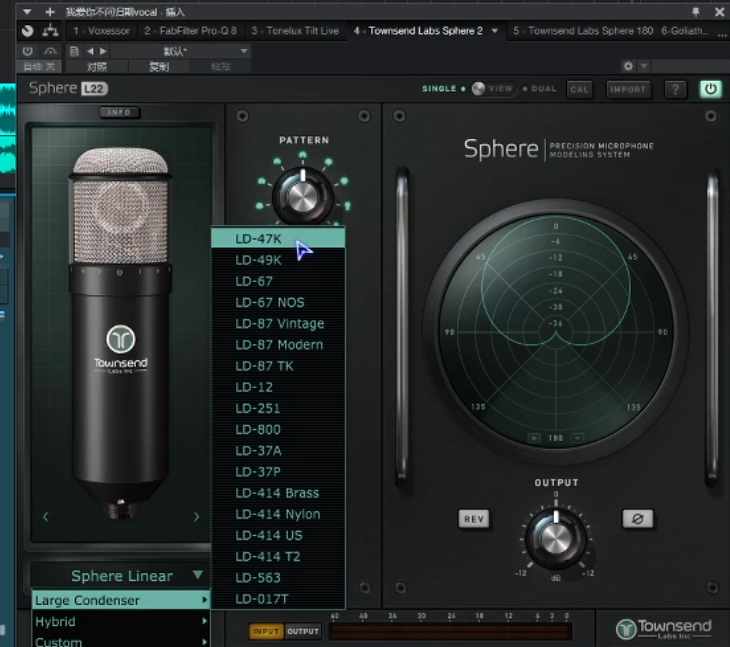This screenshot has width=730, height=647.
Task: Click the PATTERN knob
Action: [303, 196]
